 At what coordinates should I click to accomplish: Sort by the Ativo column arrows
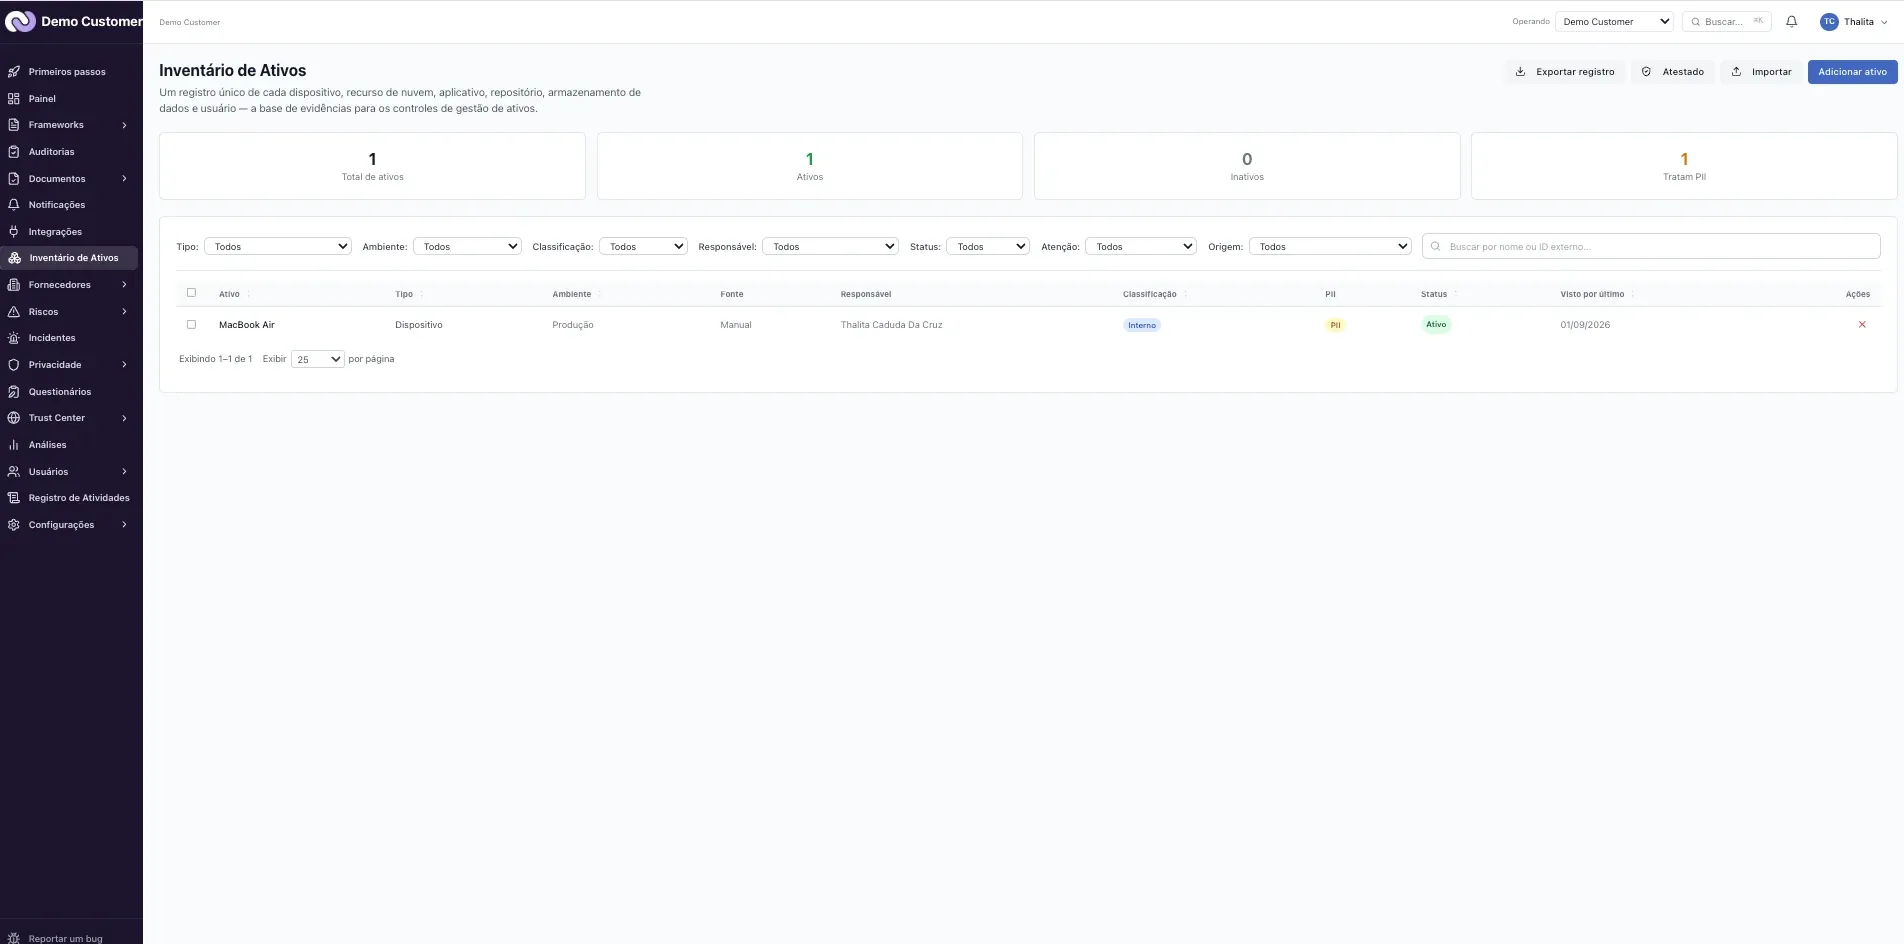pos(249,294)
